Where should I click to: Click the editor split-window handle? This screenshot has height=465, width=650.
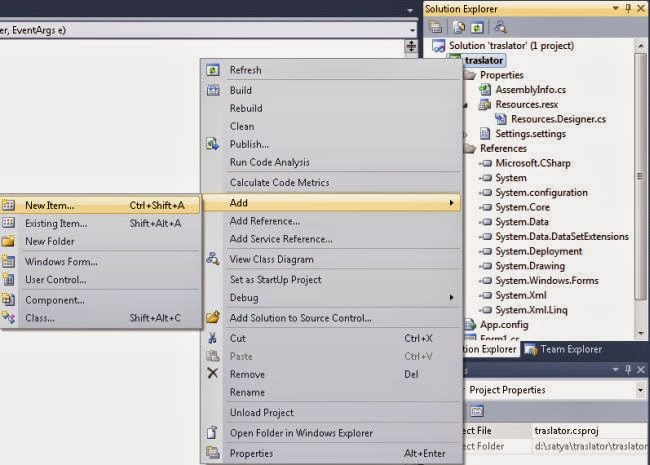[x=411, y=46]
